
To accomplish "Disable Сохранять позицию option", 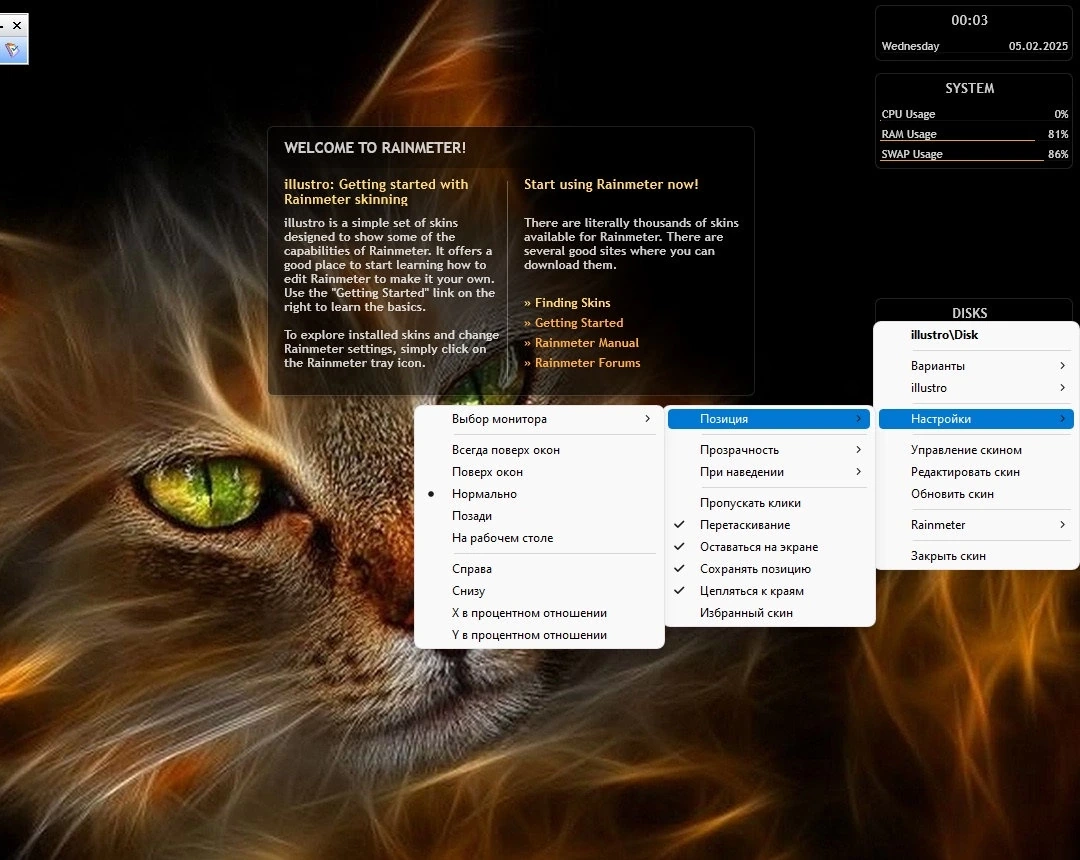I will click(769, 569).
